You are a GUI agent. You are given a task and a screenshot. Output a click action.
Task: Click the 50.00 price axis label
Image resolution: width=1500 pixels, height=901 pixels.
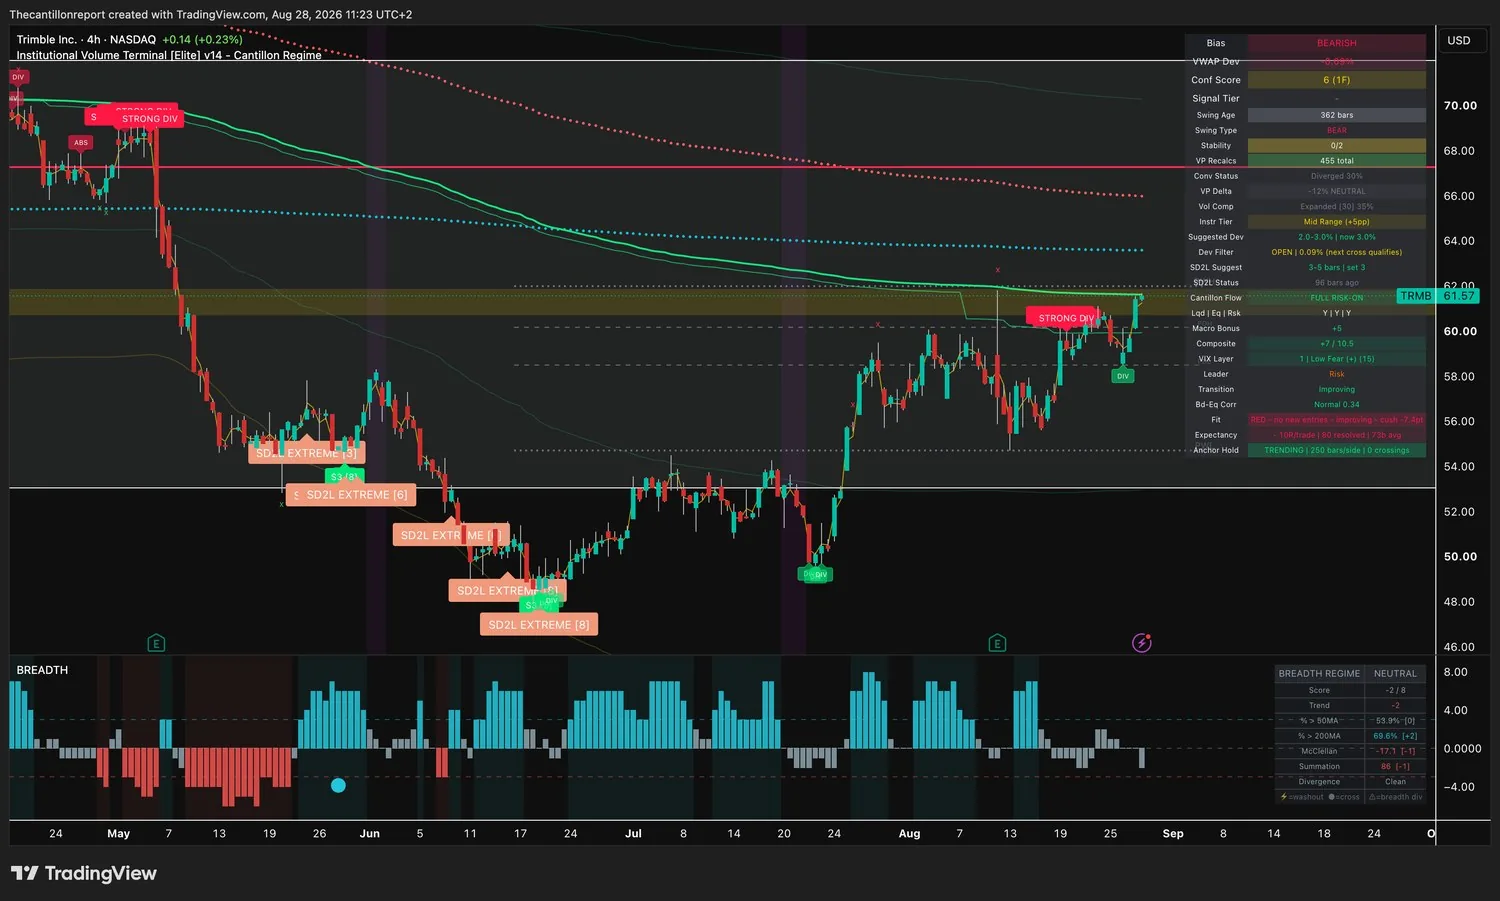pyautogui.click(x=1460, y=557)
